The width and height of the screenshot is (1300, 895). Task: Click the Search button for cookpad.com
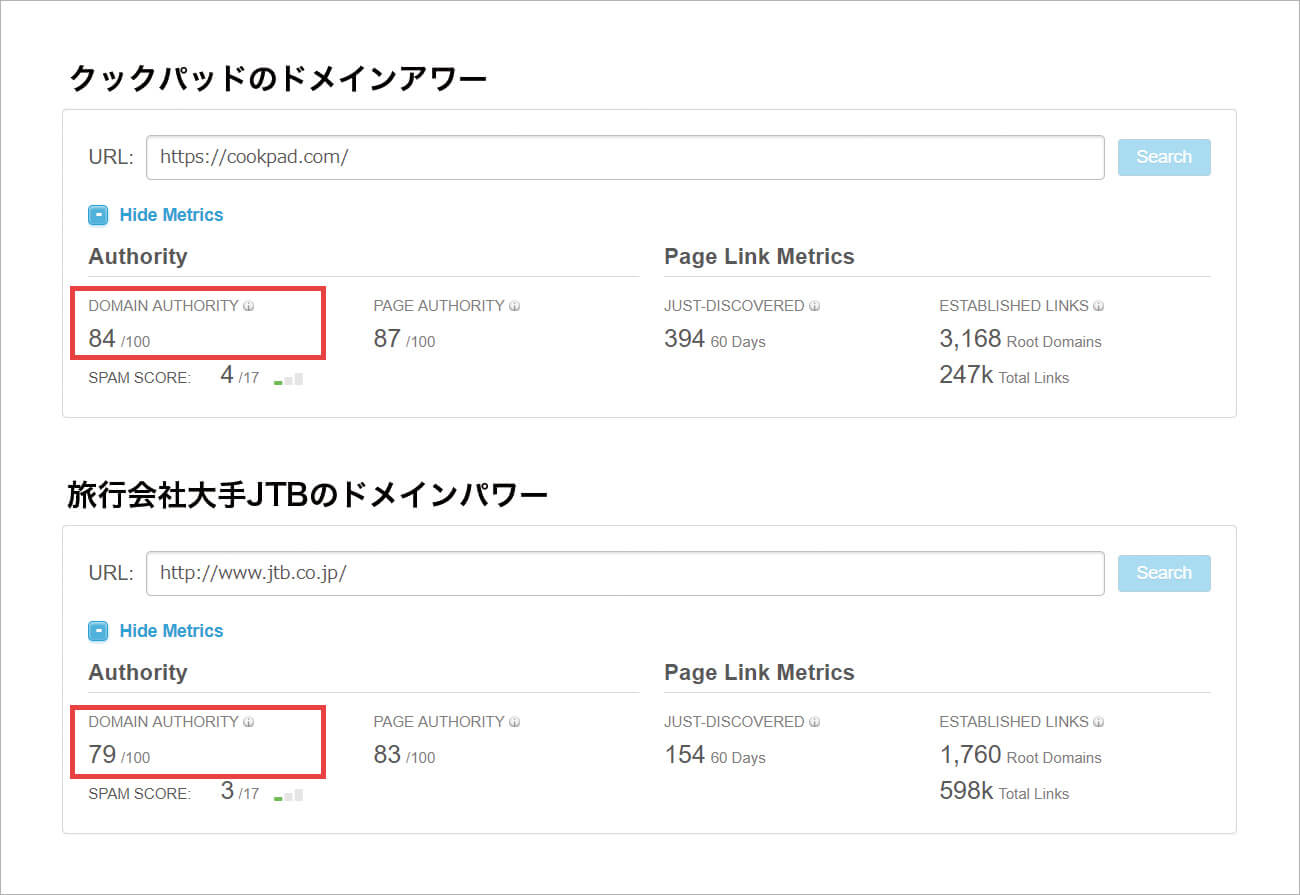1164,157
